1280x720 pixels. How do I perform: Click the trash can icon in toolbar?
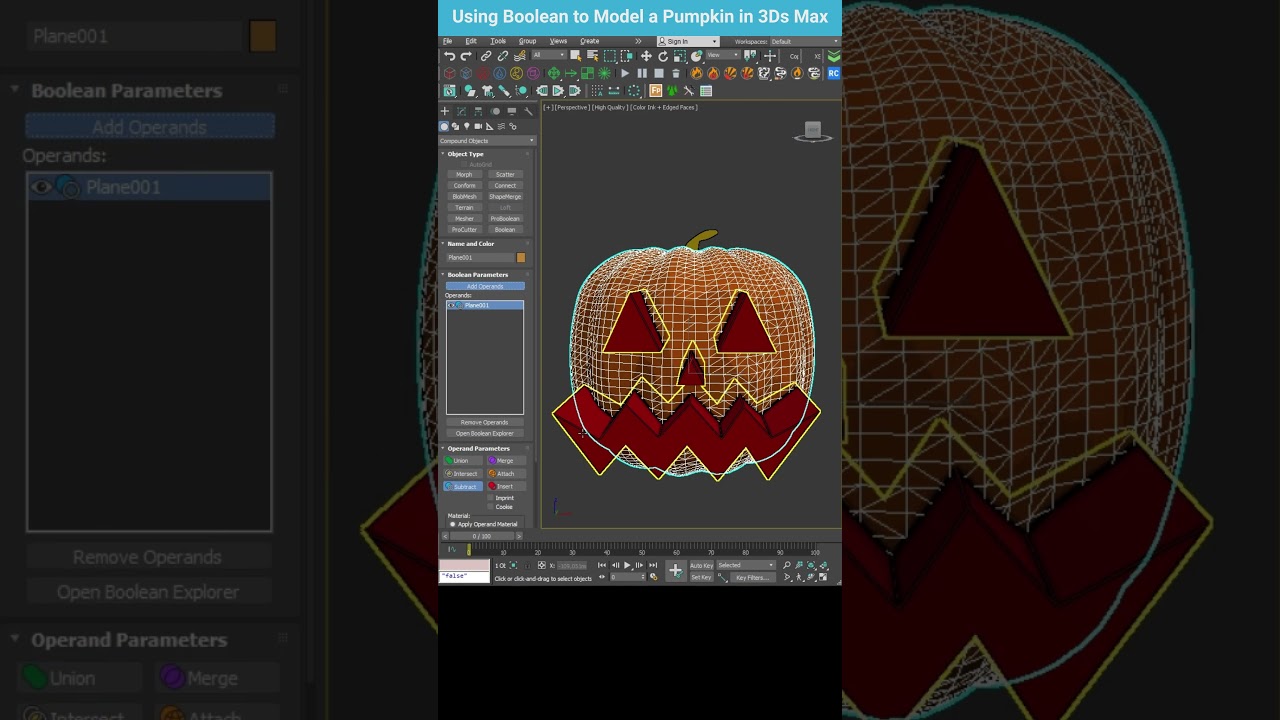pos(676,73)
